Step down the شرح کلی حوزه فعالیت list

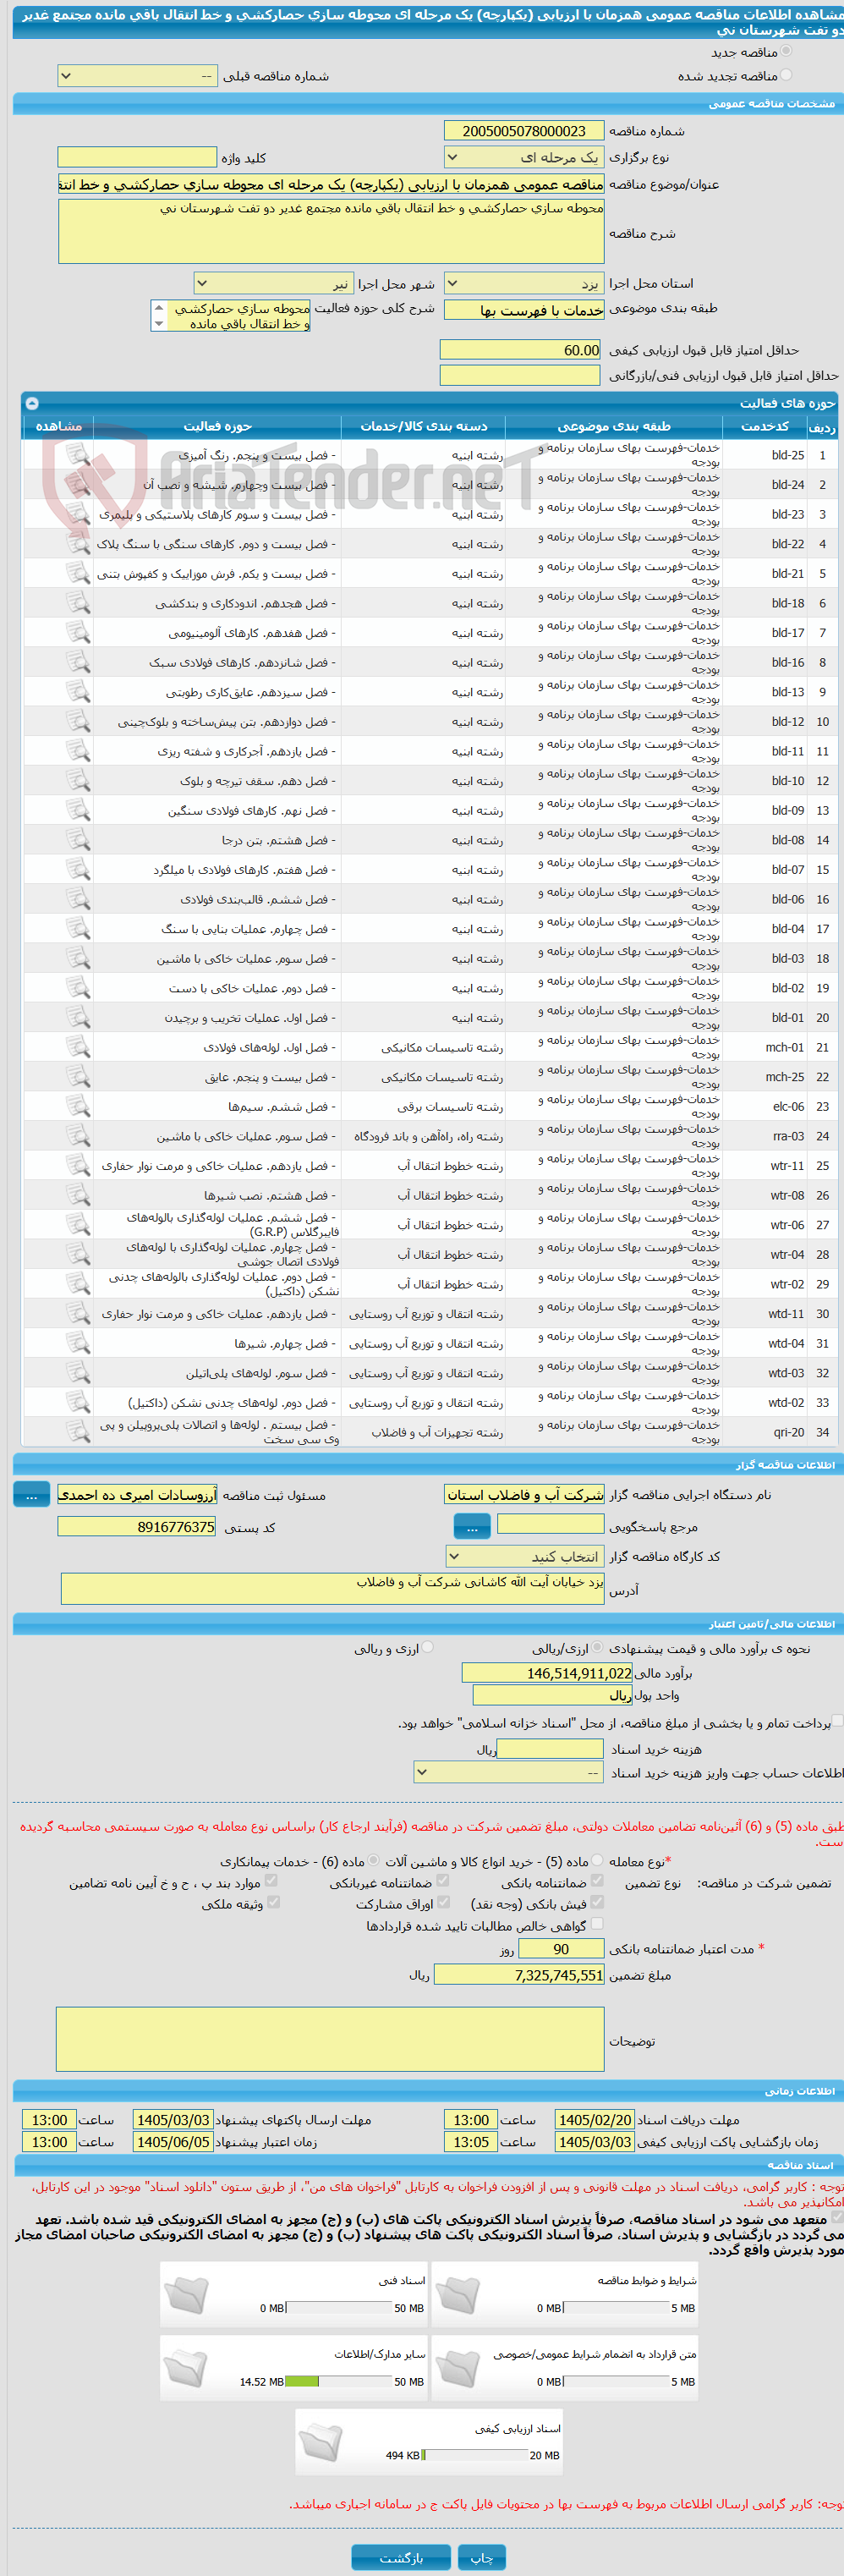coord(158,324)
